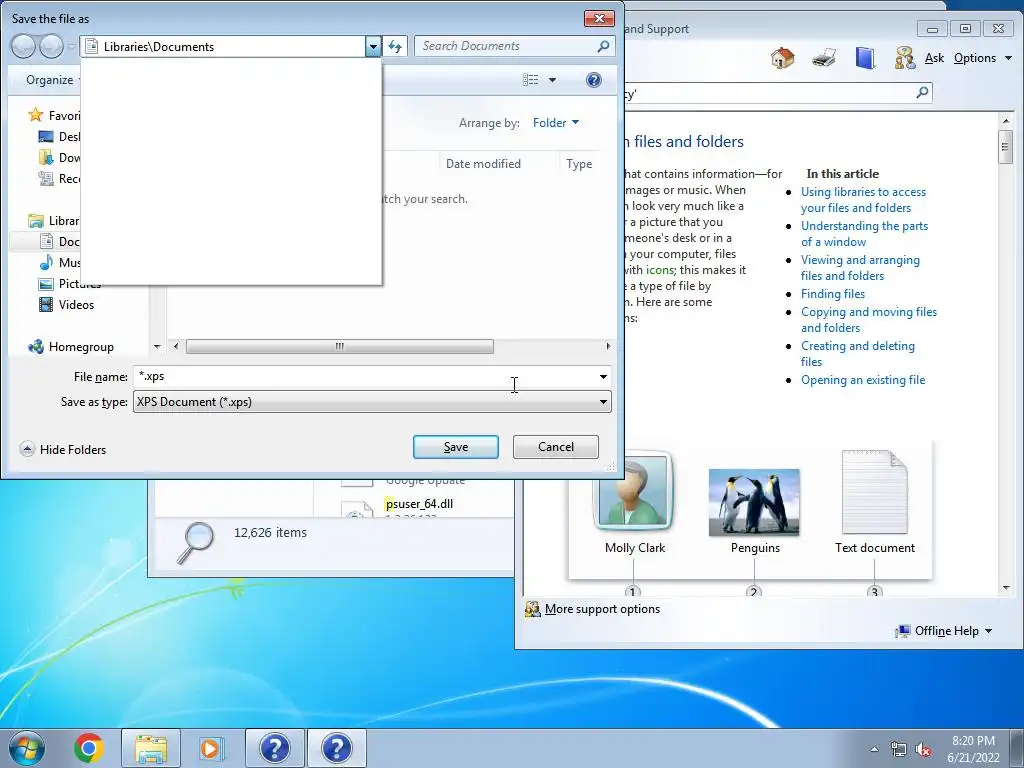Show hidden system tray icons
The width and height of the screenshot is (1024, 768).
pos(874,750)
